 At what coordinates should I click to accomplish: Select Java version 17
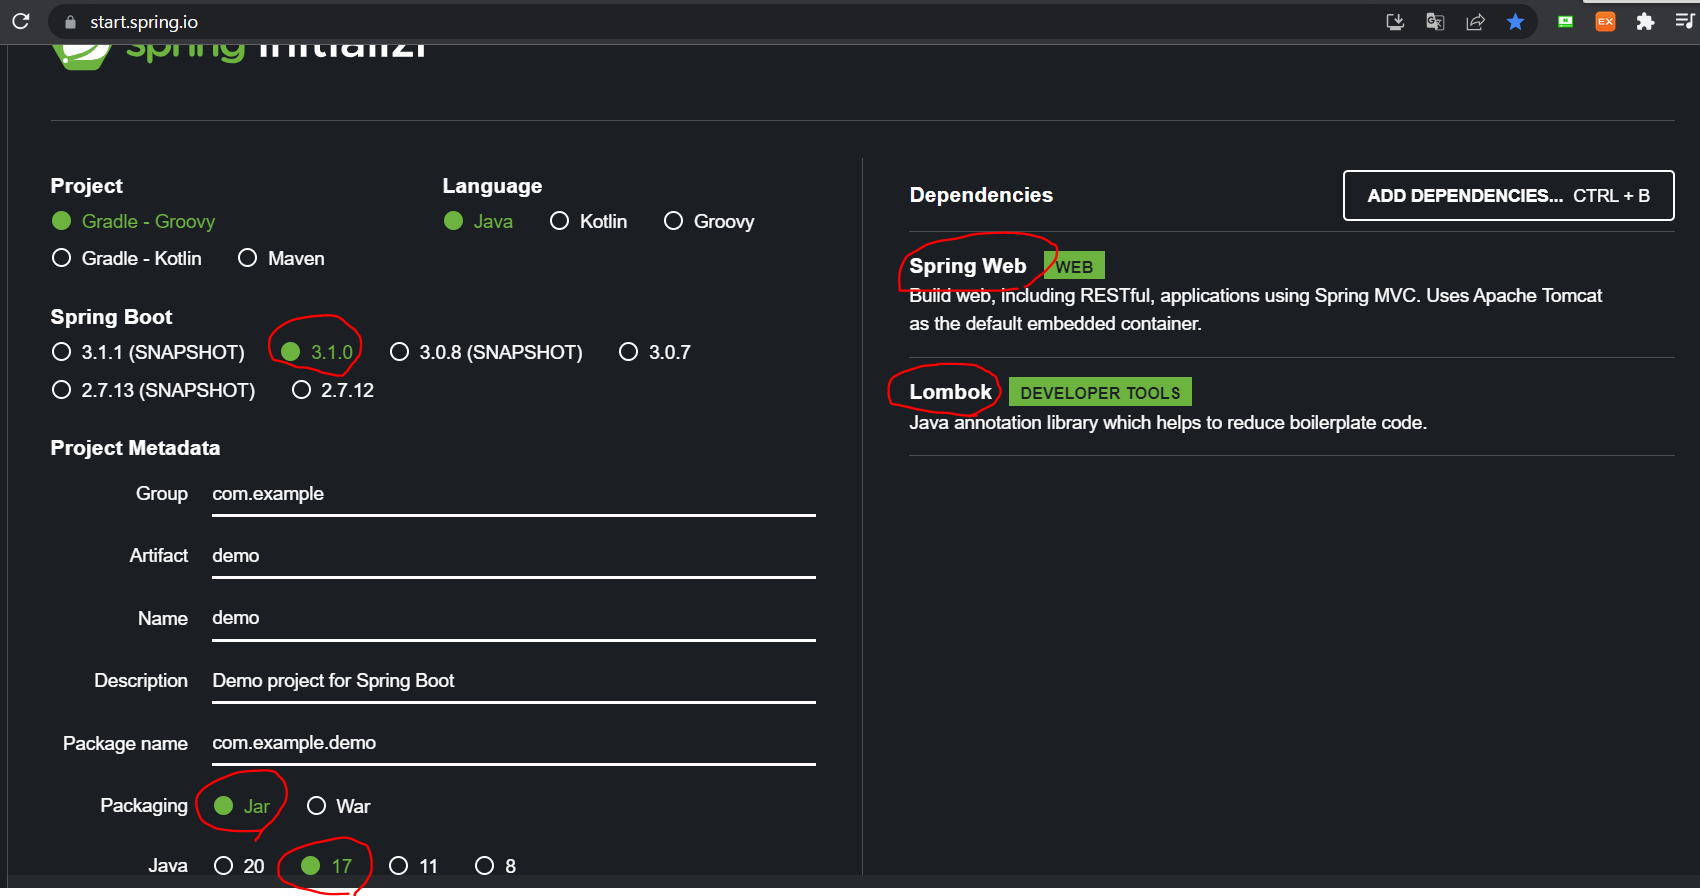point(327,866)
